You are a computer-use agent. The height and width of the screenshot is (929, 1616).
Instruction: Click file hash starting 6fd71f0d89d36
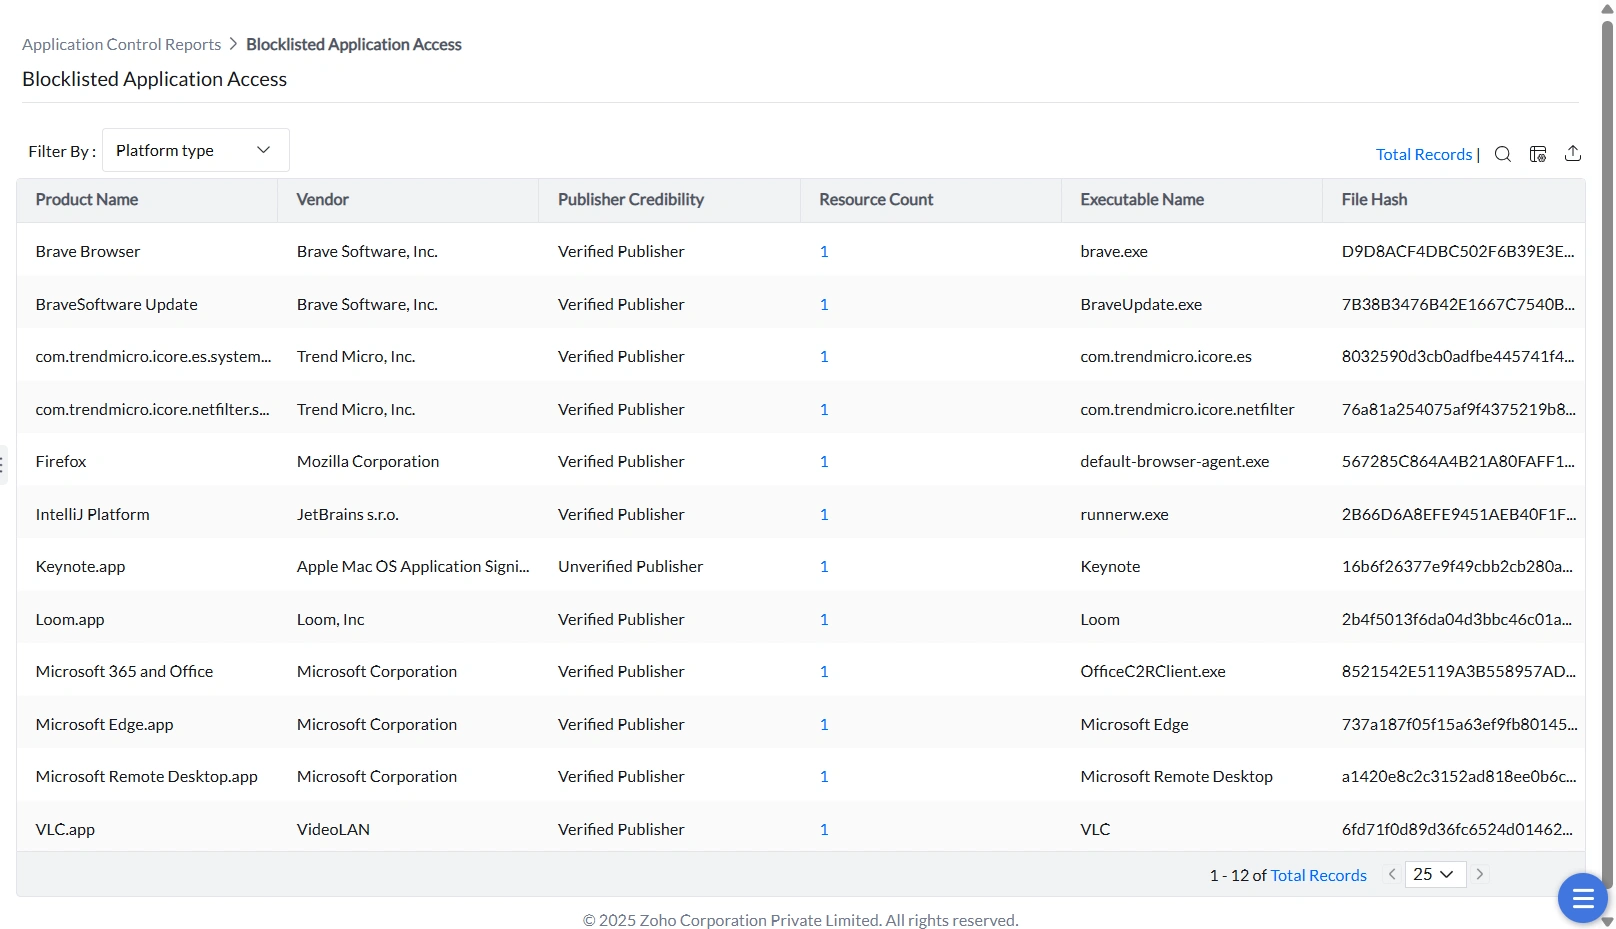point(1457,829)
